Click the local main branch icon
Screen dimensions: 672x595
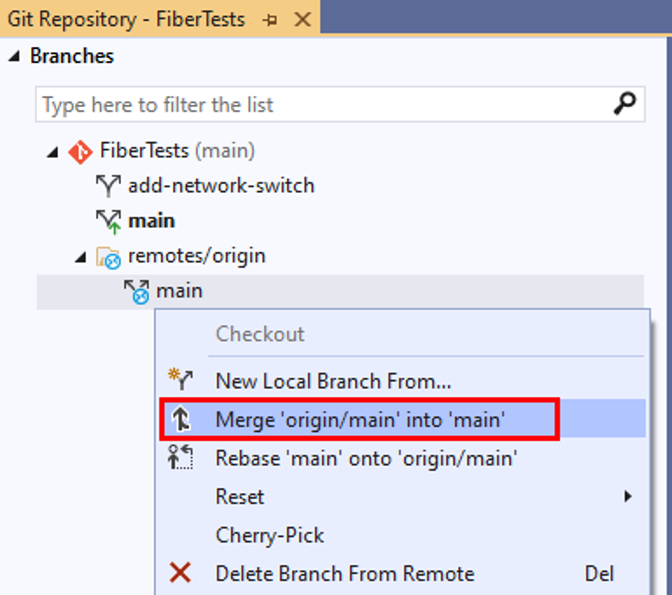(108, 221)
